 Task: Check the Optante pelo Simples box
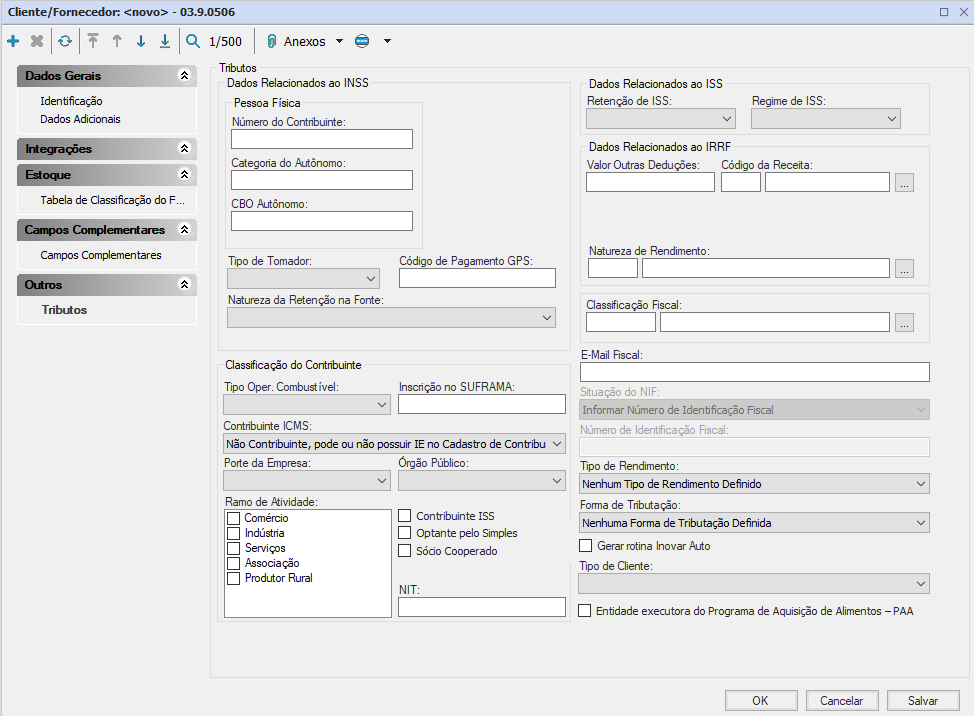point(405,533)
